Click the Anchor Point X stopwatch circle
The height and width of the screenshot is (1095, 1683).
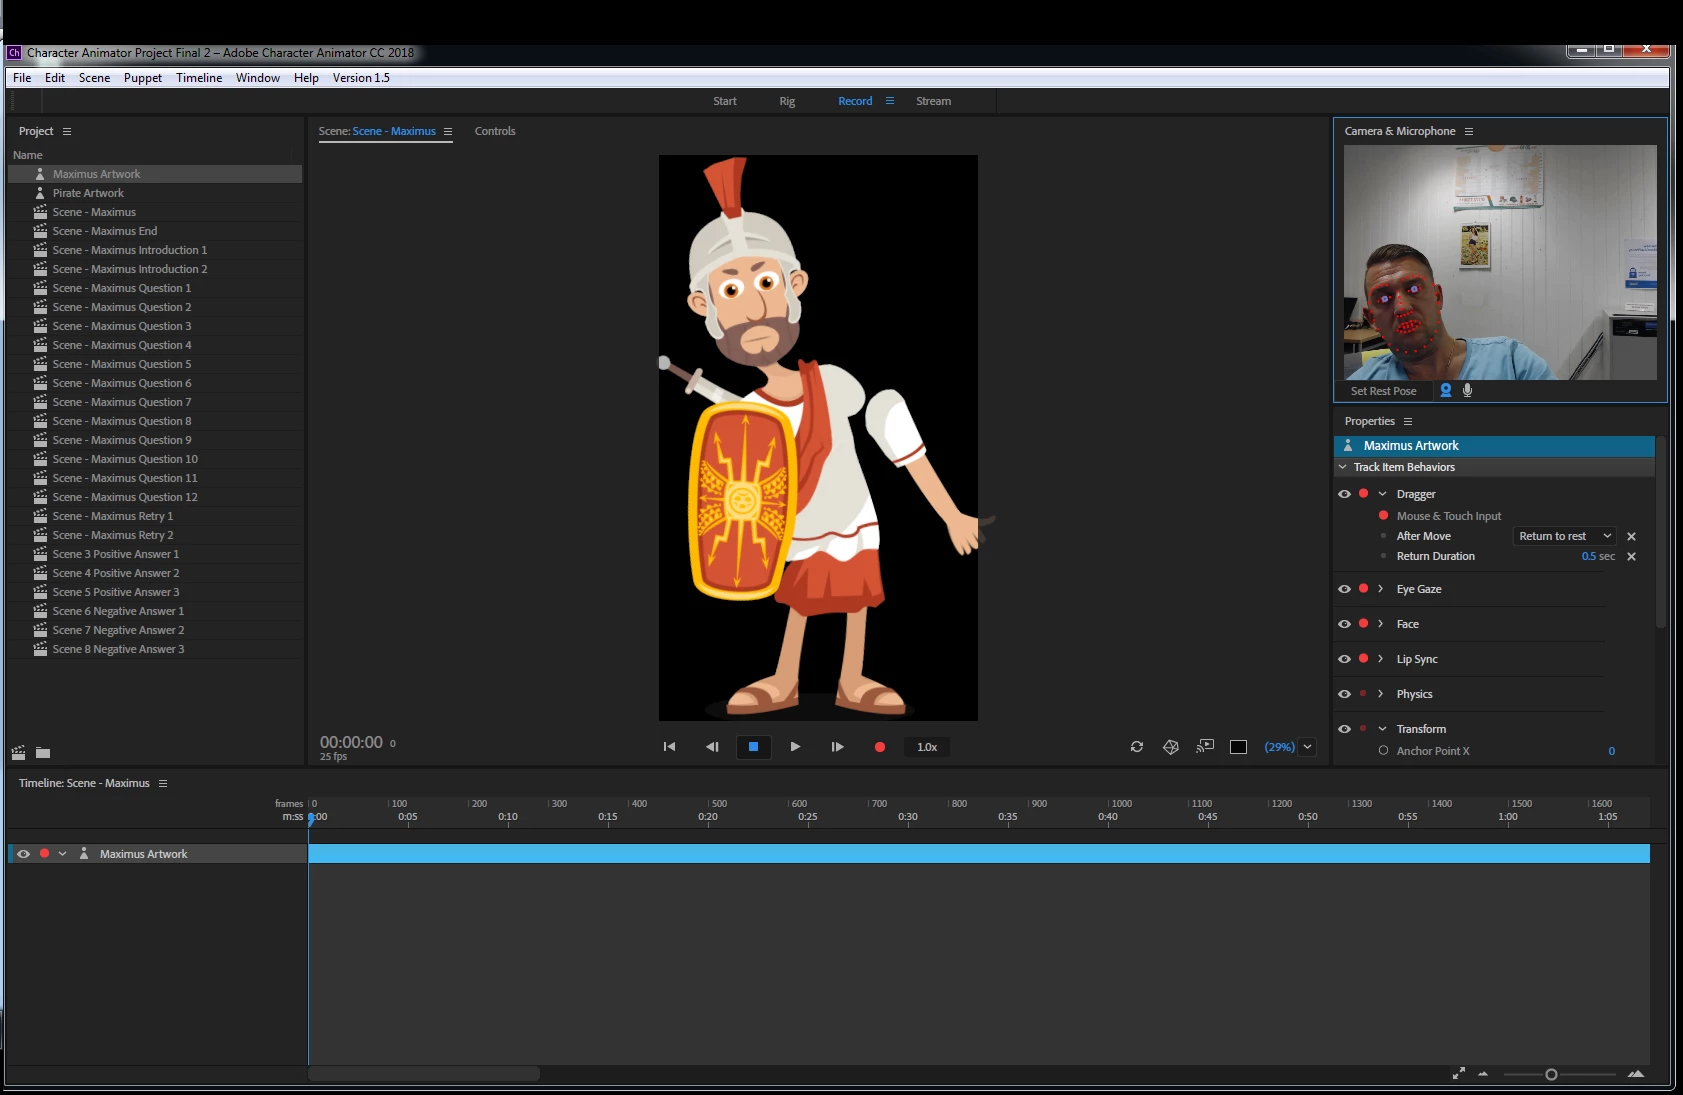click(1384, 751)
